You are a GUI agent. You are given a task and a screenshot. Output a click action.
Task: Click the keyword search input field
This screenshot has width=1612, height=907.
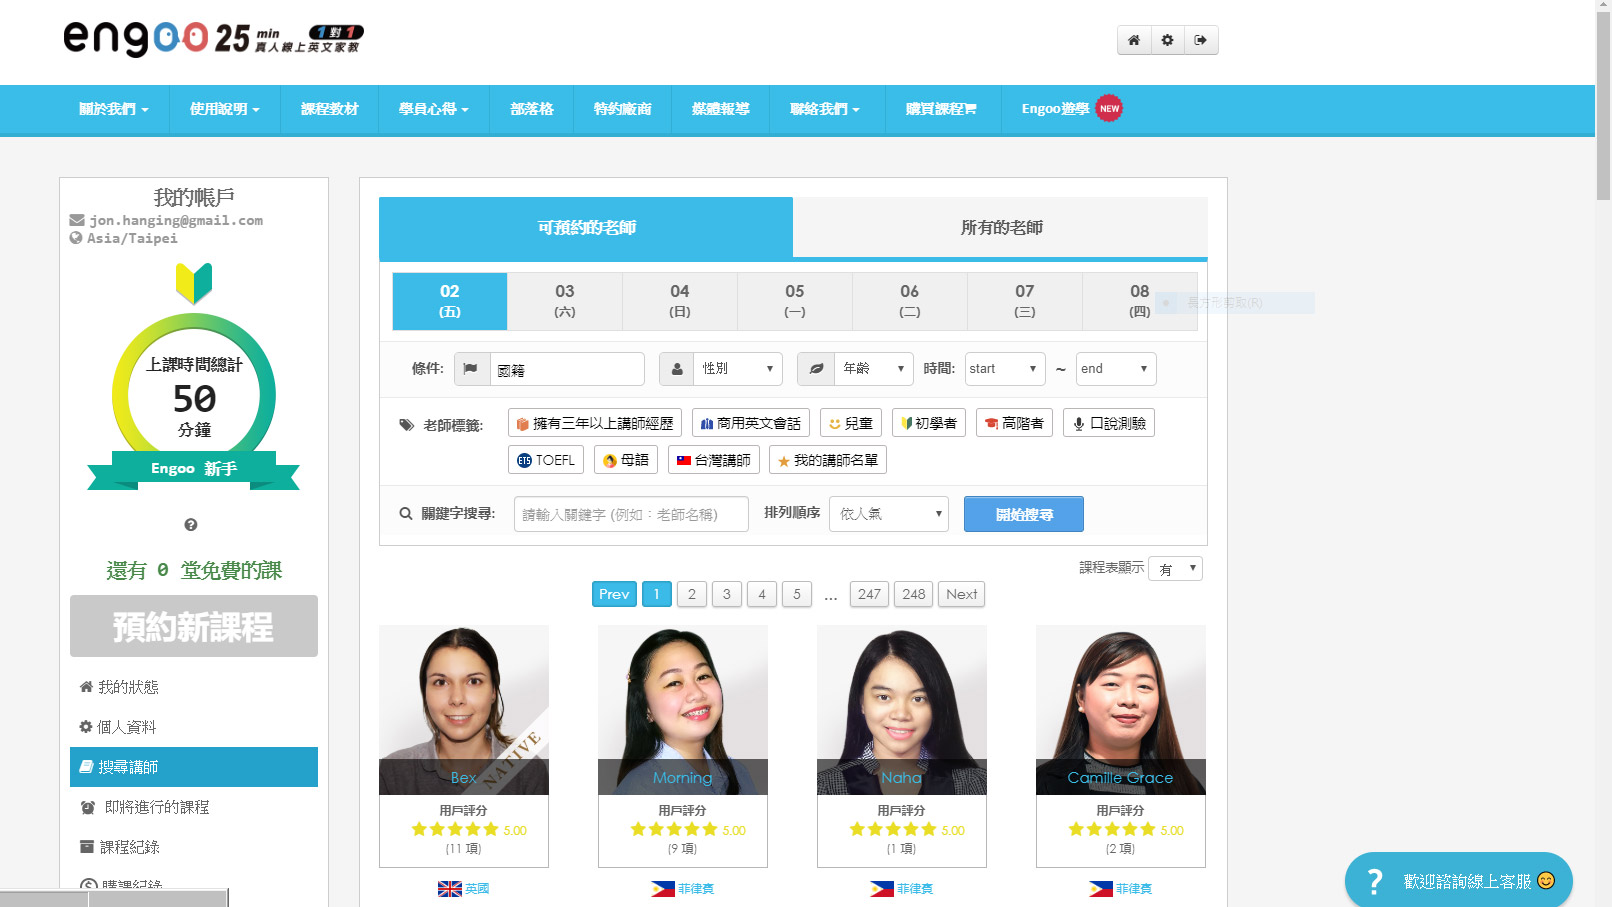(631, 514)
